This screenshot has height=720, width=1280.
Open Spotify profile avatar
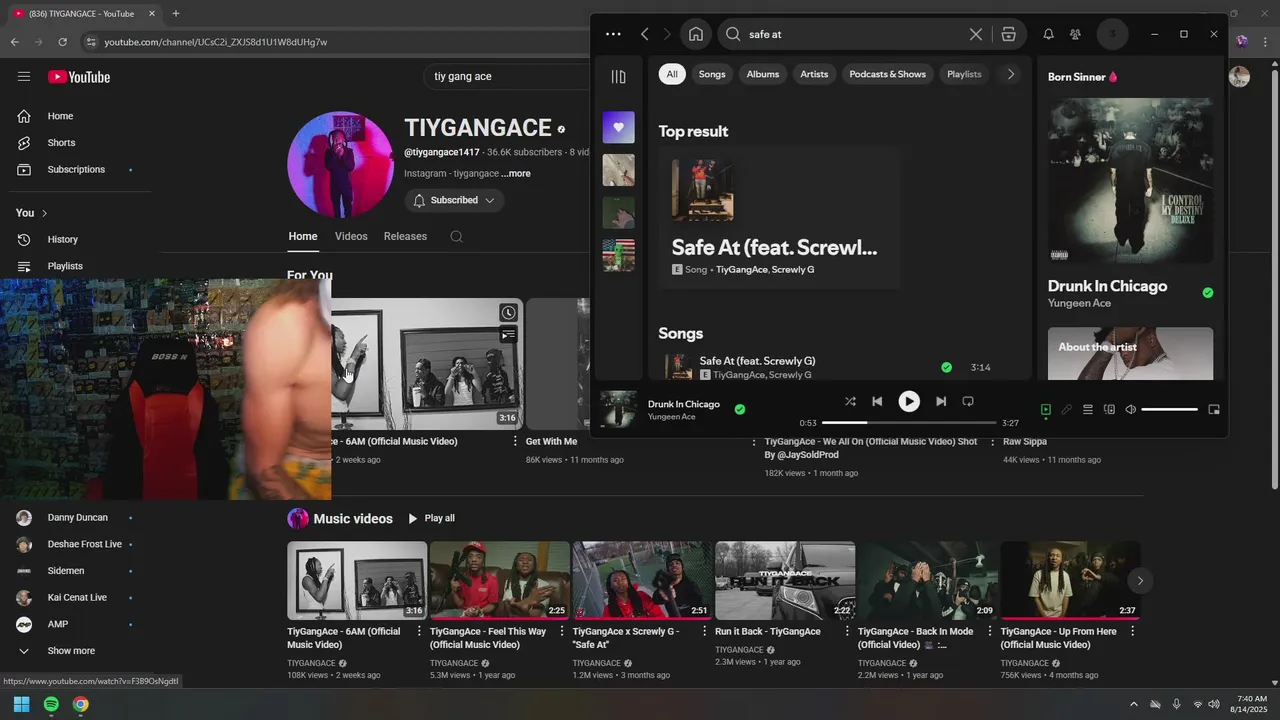click(x=1112, y=34)
